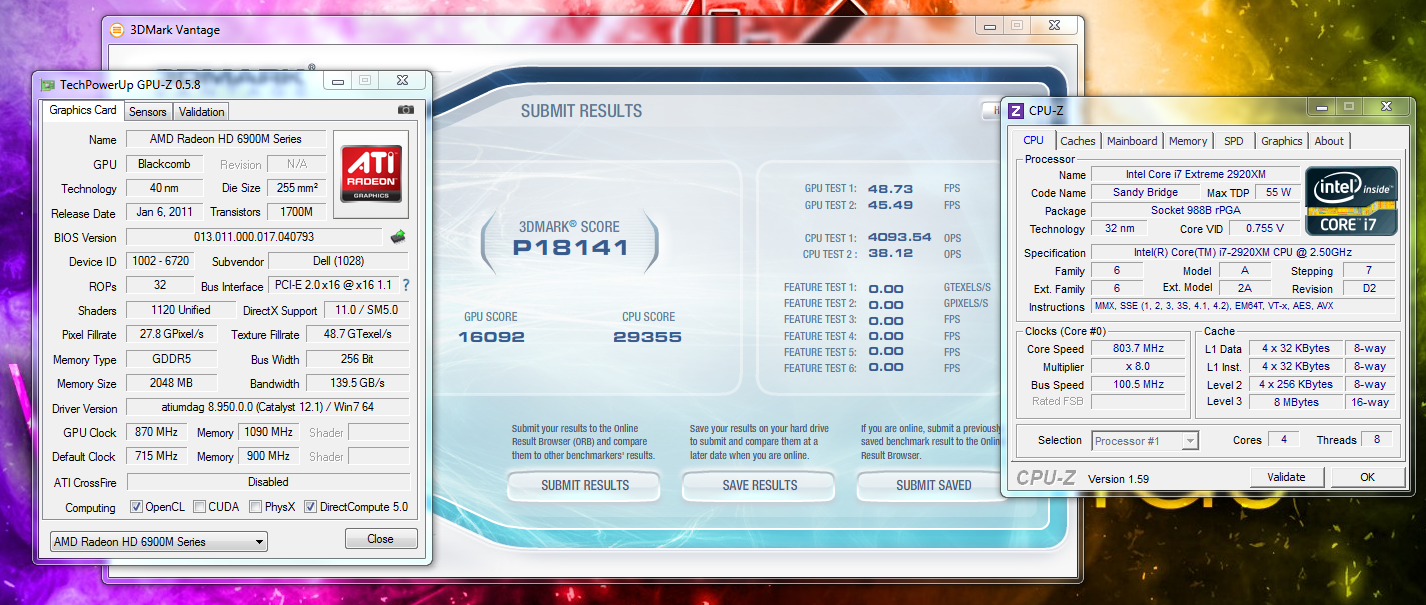Image resolution: width=1426 pixels, height=605 pixels.
Task: Click the Texture Fillrate value 48.7 GTexel/s
Action: click(357, 334)
